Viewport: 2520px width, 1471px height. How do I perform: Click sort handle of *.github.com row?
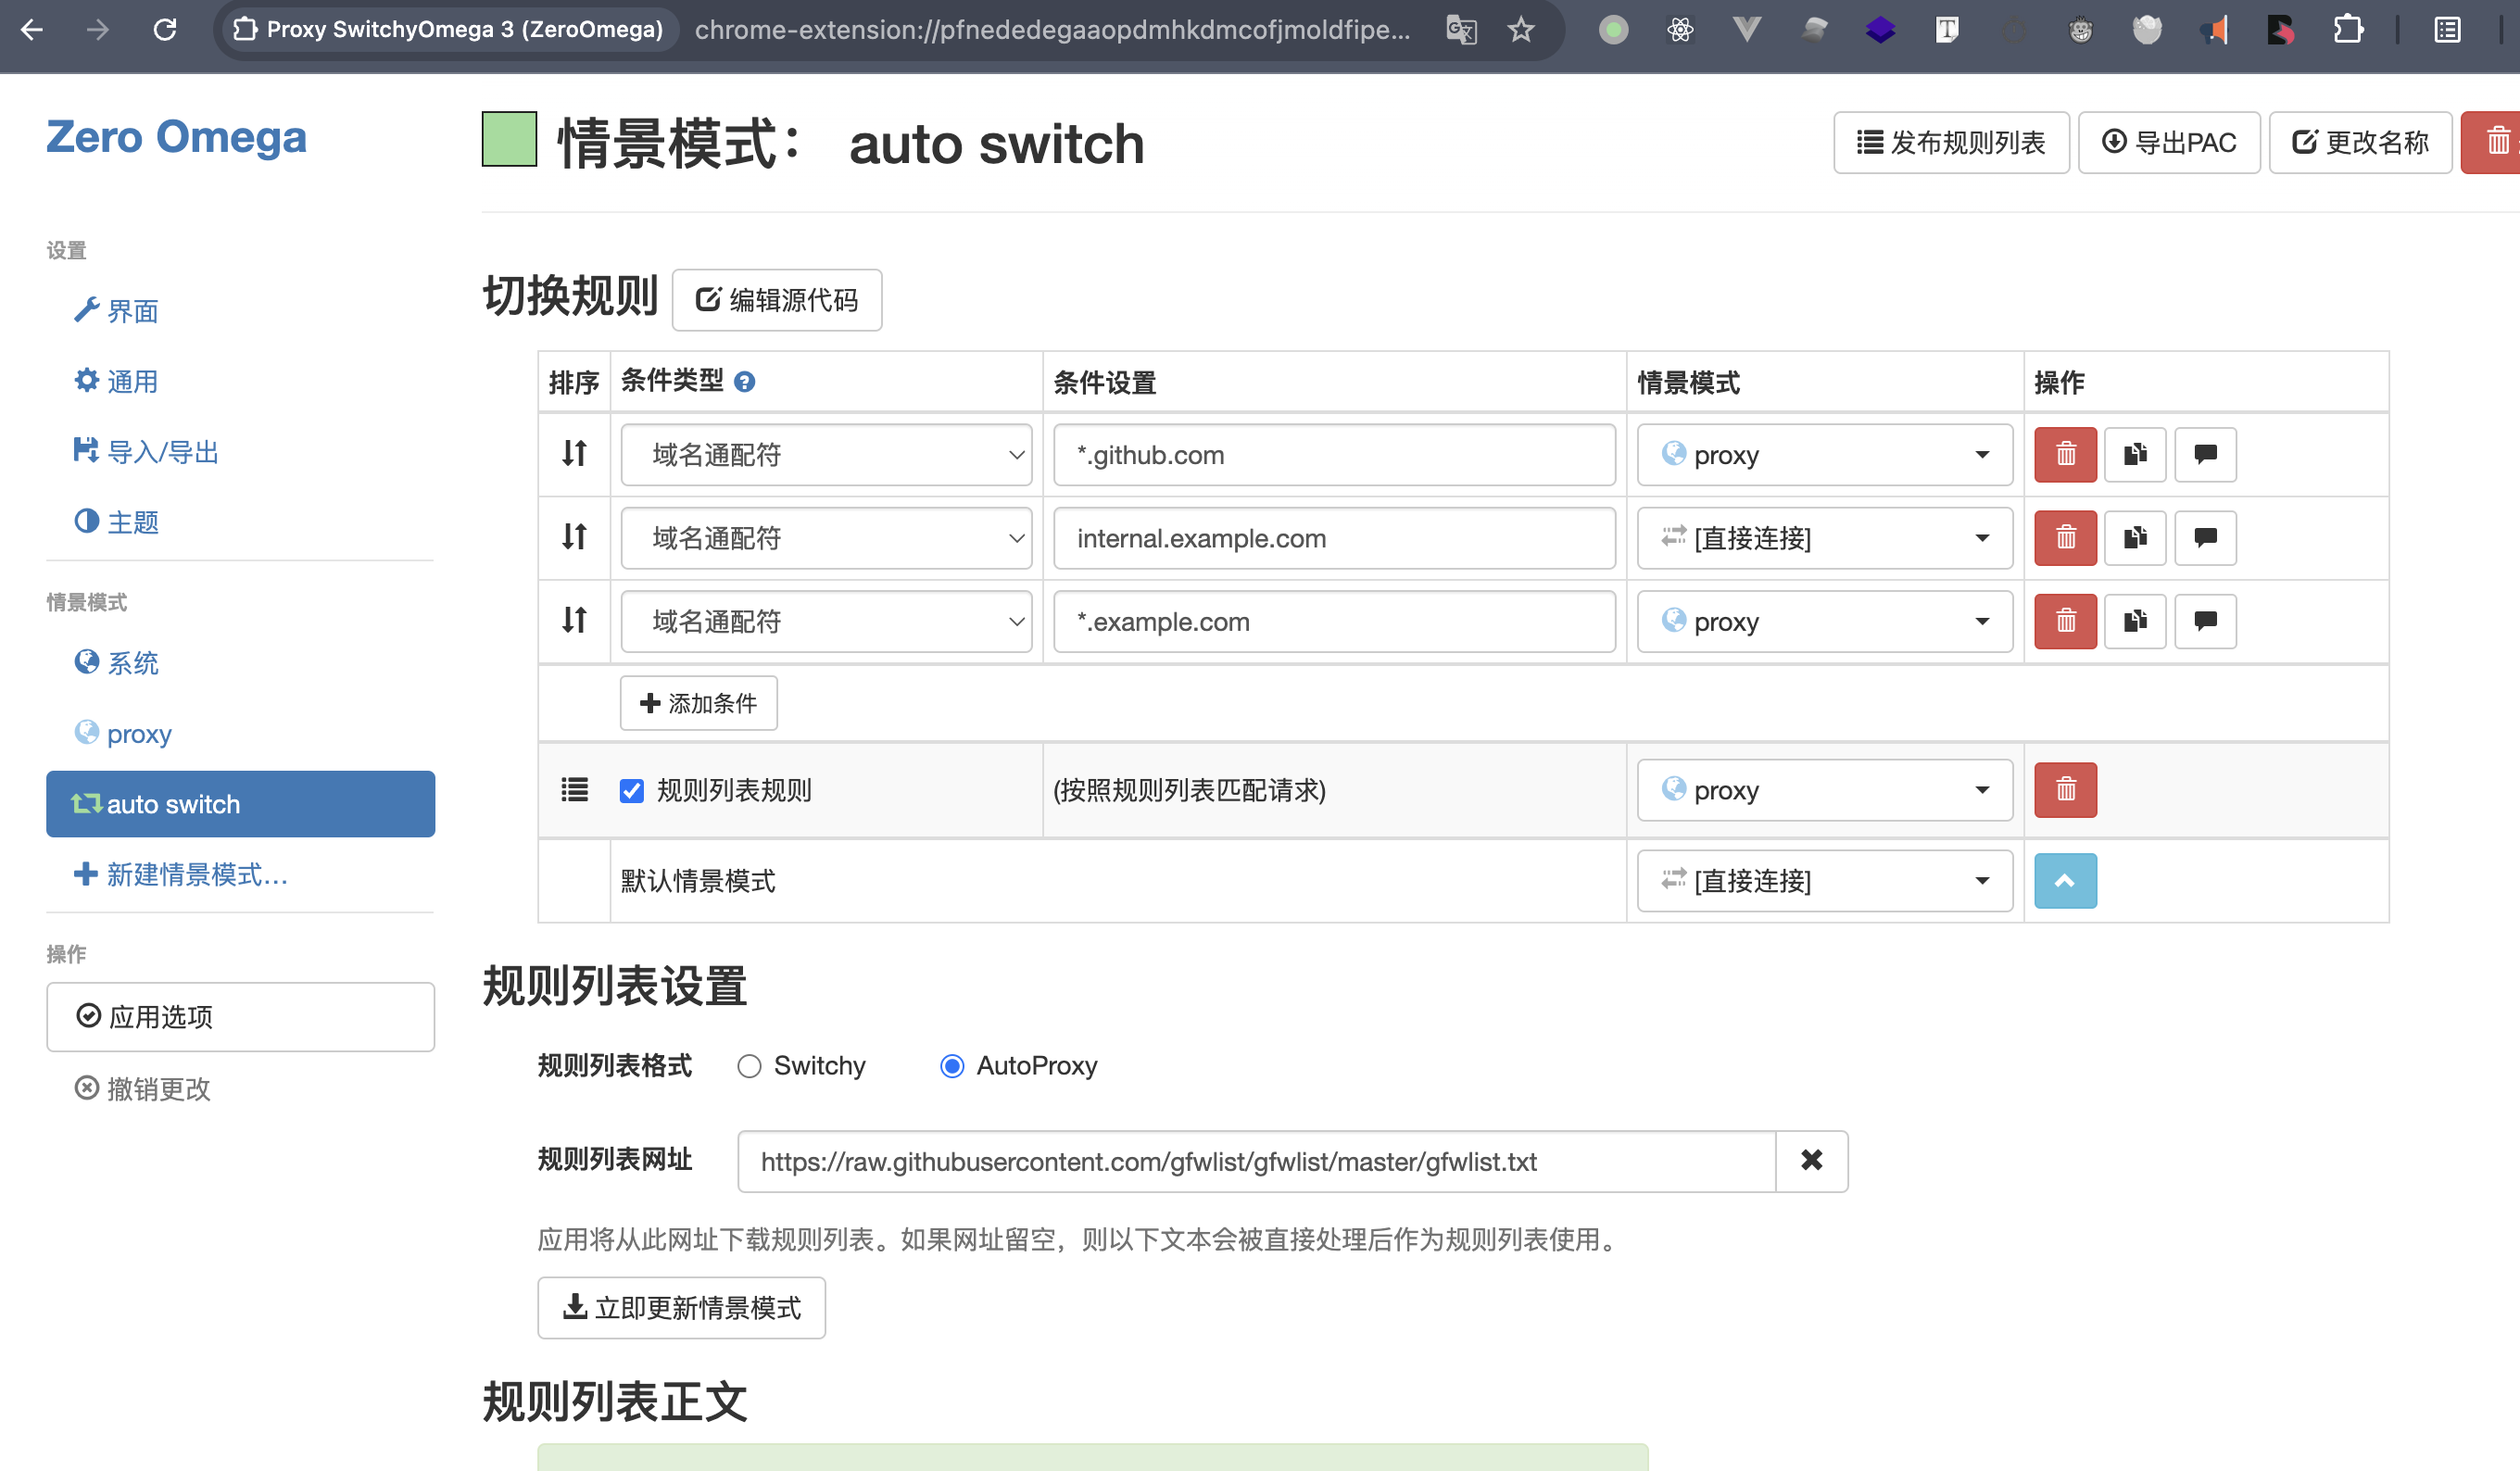[574, 454]
